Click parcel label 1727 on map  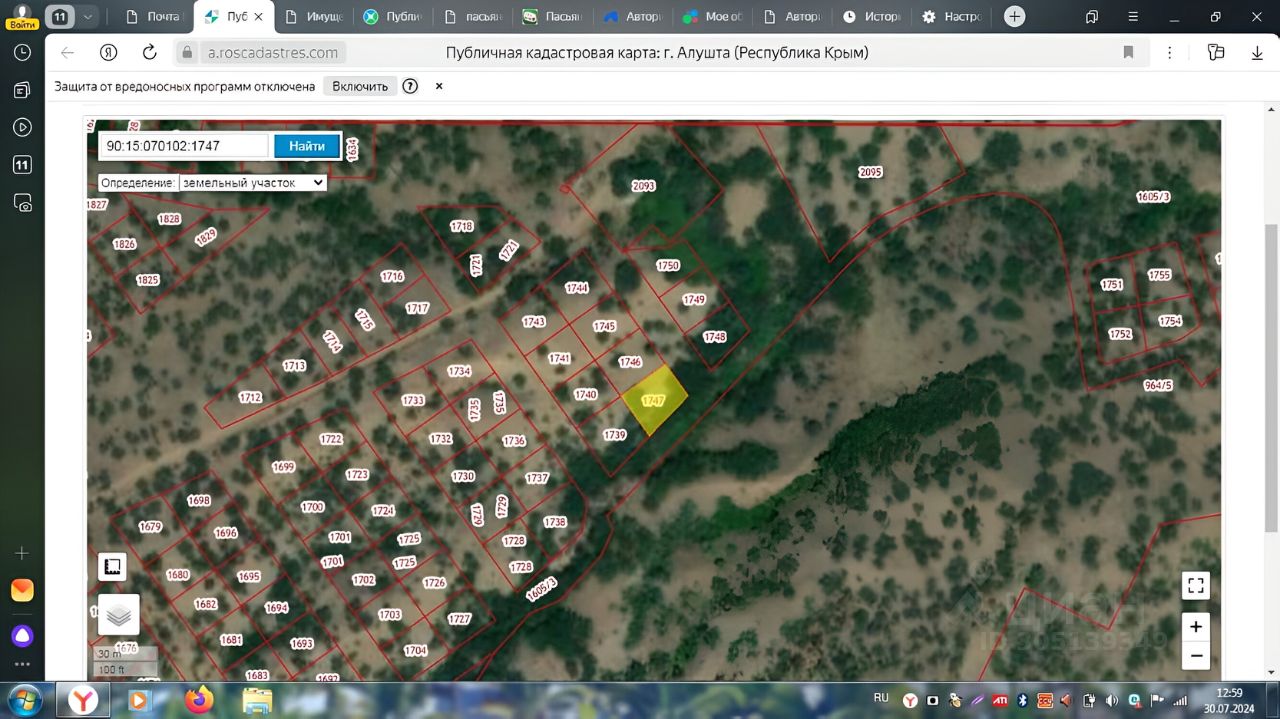[459, 619]
